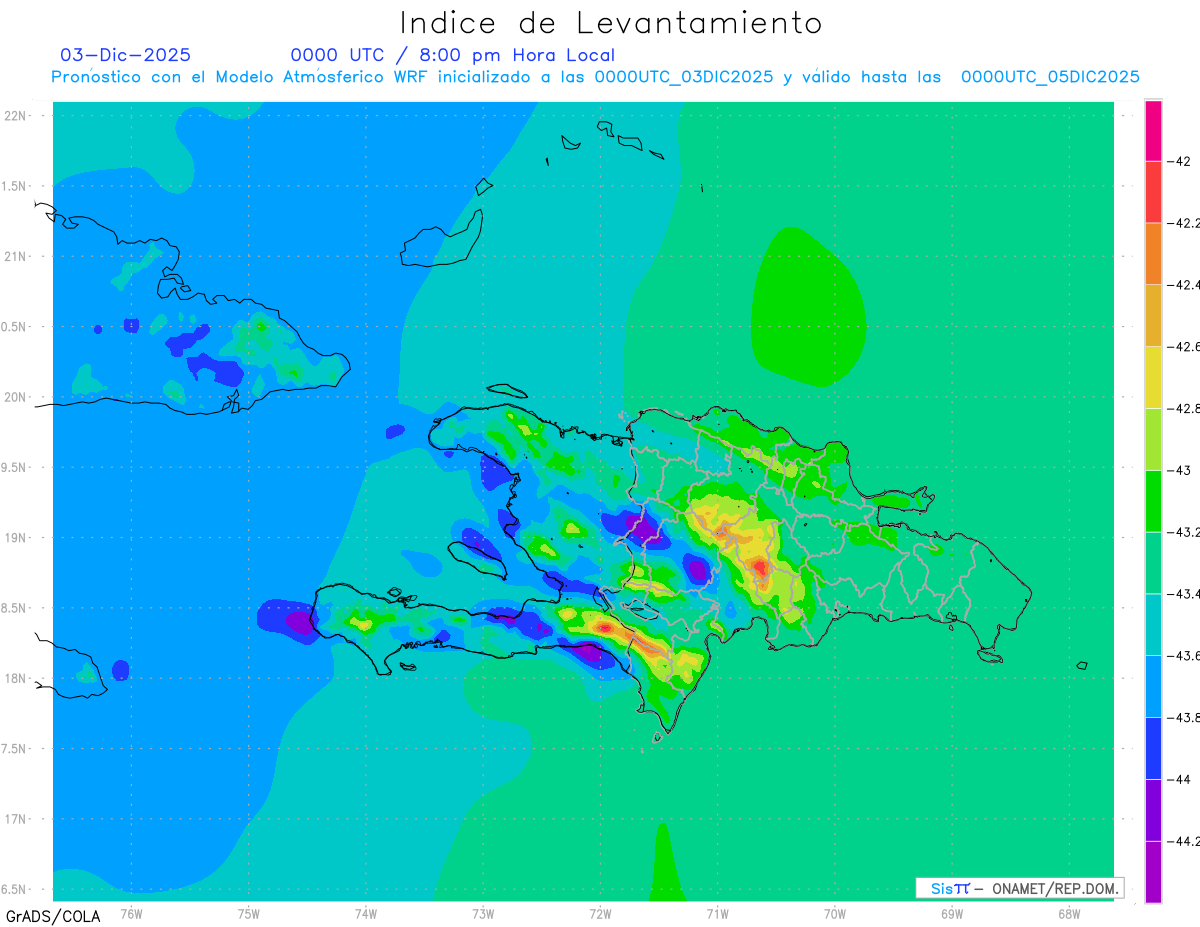This screenshot has width=1200, height=927.
Task: Click the date text "03-Dic-2025"
Action: coord(125,55)
